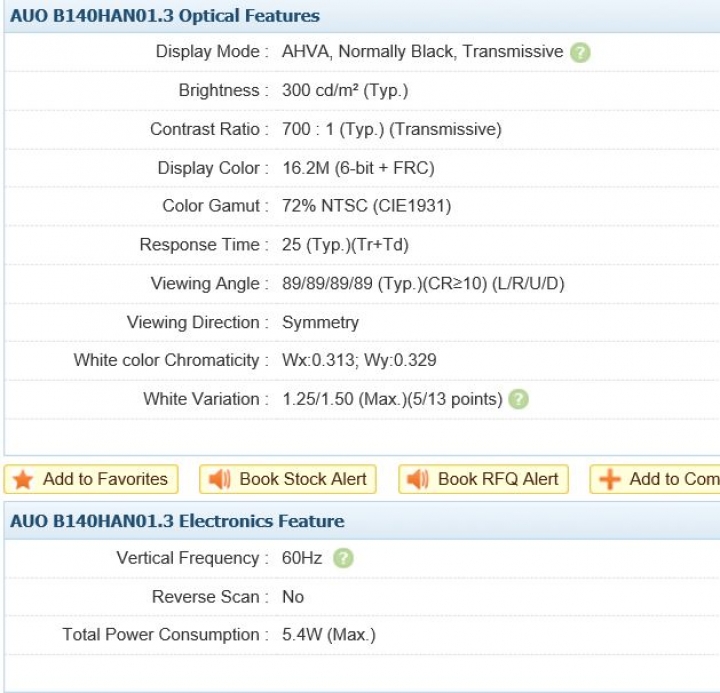This screenshot has height=693, width=720.
Task: Click the Book RFQ Alert button label
Action: tap(498, 479)
